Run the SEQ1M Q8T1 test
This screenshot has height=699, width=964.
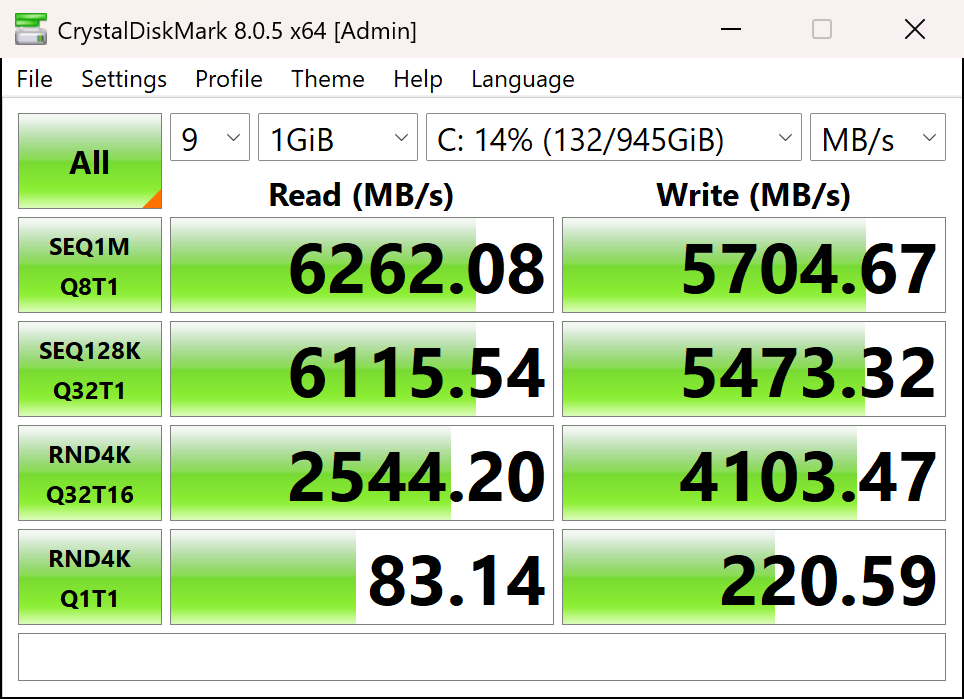(90, 265)
